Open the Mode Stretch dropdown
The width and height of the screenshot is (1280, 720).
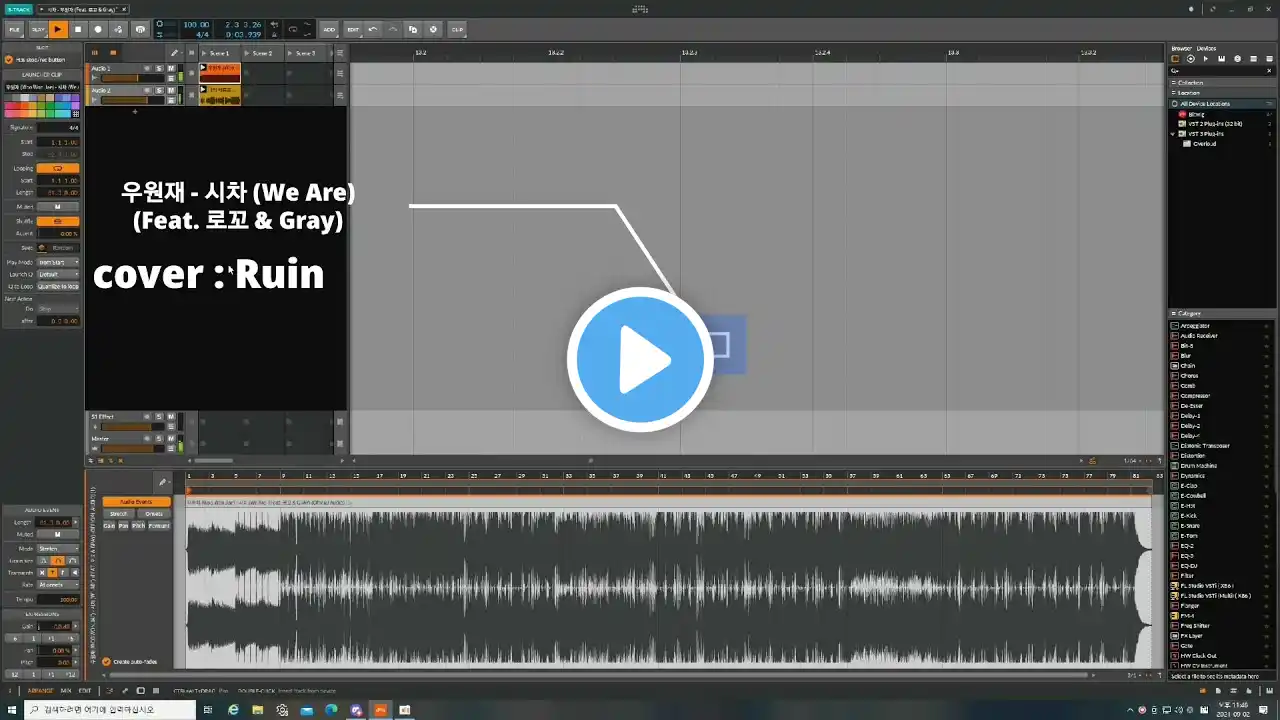pos(58,548)
